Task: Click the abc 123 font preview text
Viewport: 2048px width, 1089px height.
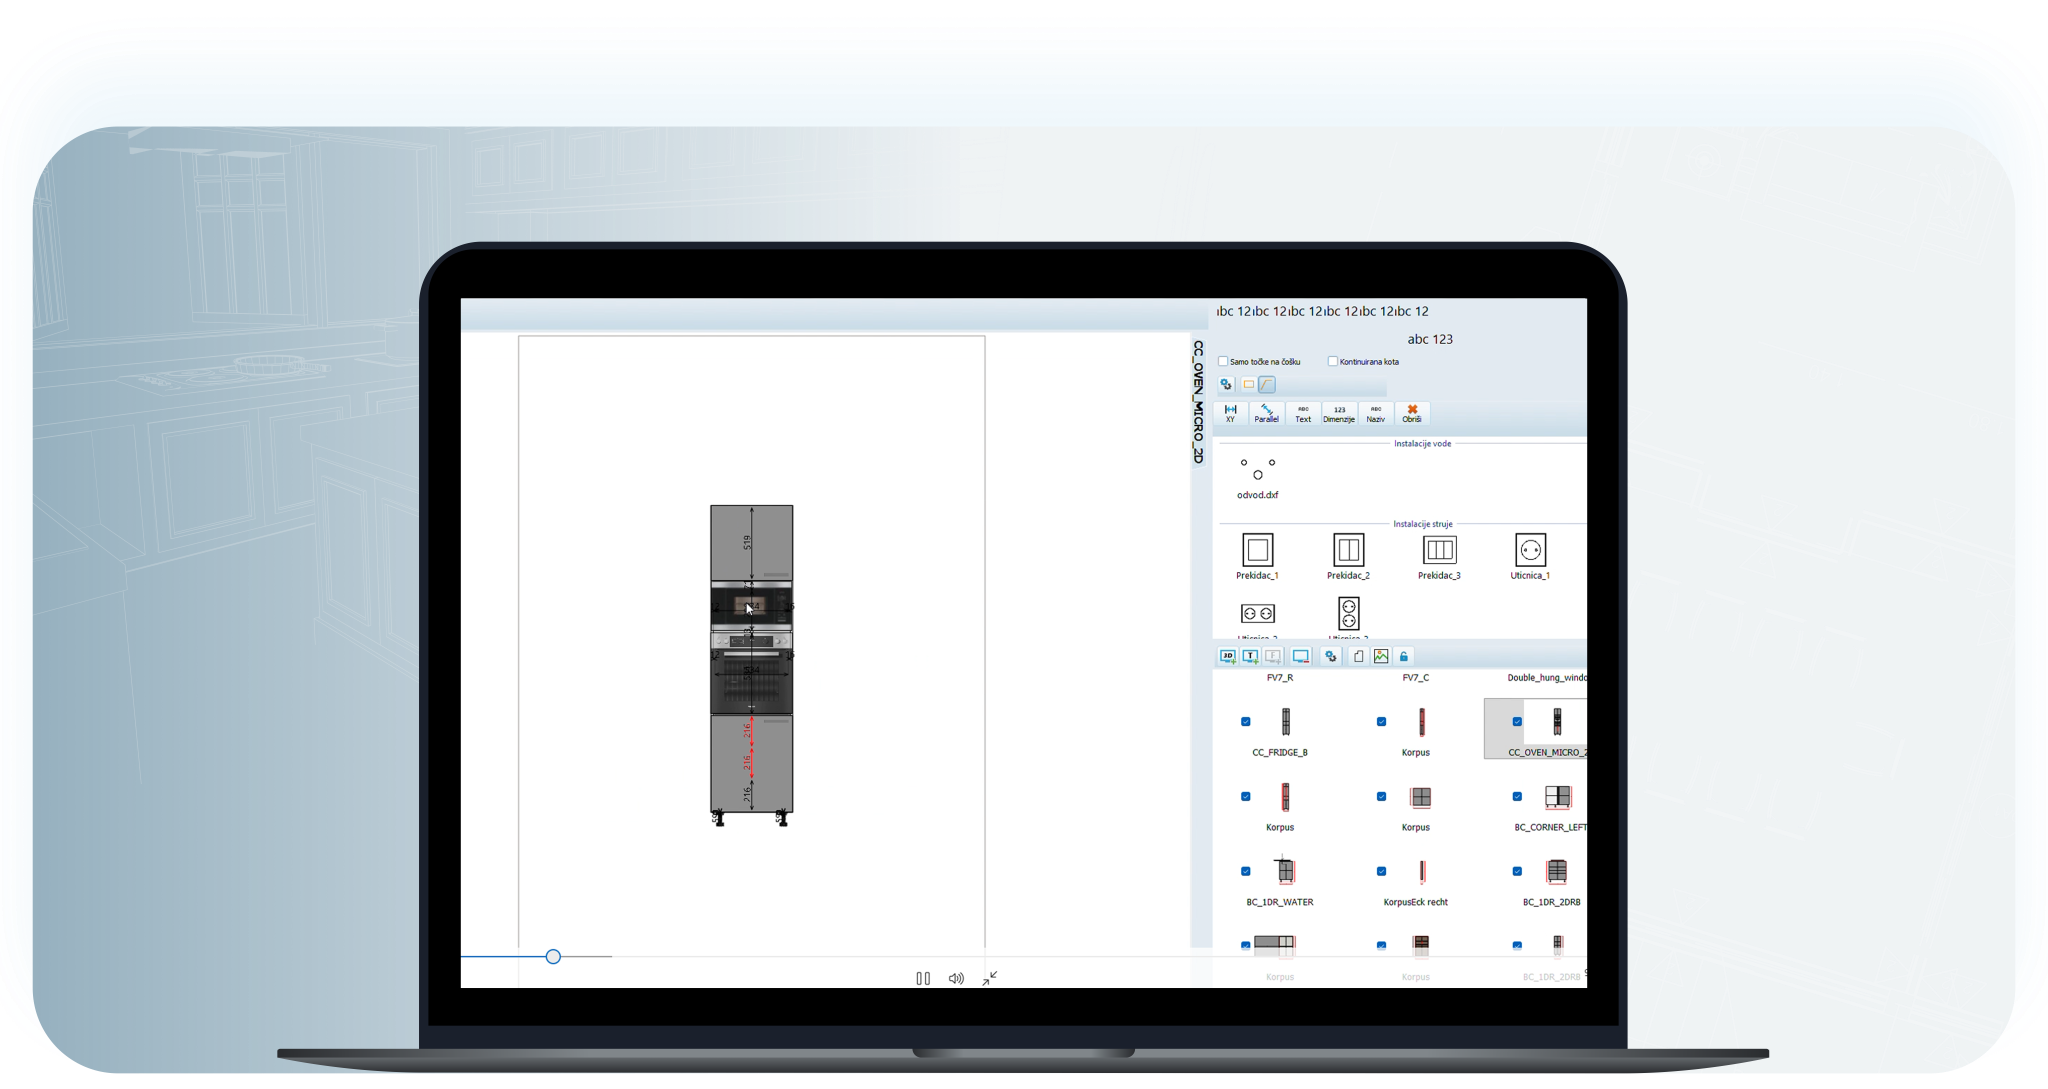Action: 1430,339
